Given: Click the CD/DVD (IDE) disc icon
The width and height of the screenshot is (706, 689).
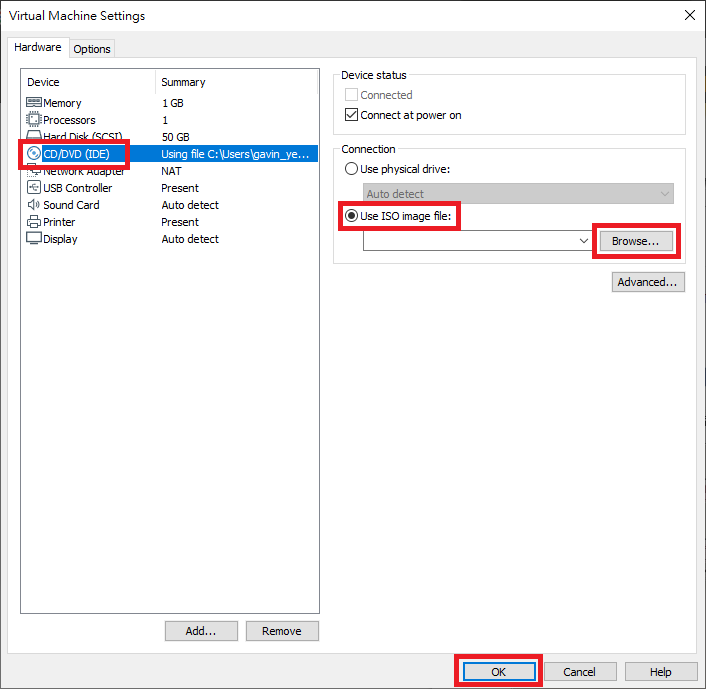Looking at the screenshot, I should (x=34, y=154).
